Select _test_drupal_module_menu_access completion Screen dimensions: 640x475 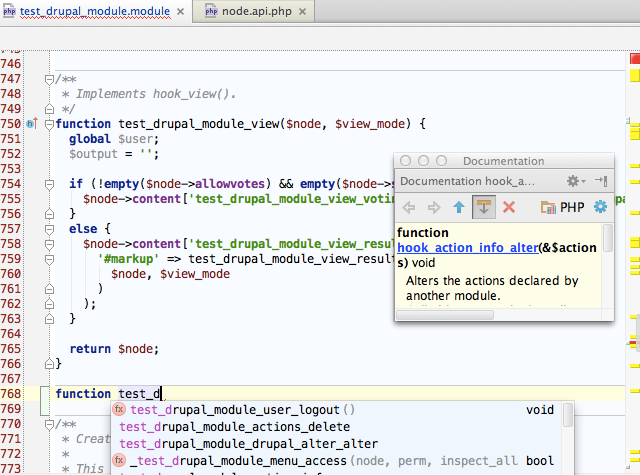336,461
